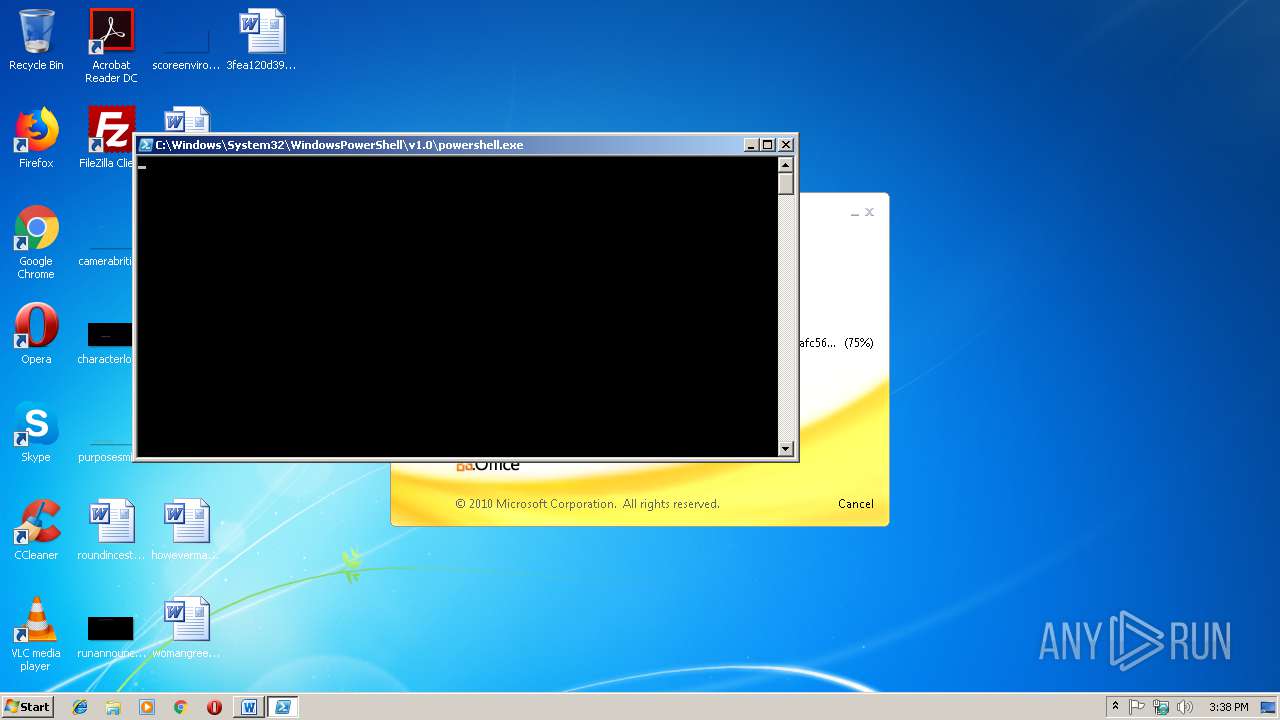Switch to PowerShell taskbar button
This screenshot has width=1280, height=720.
283,707
